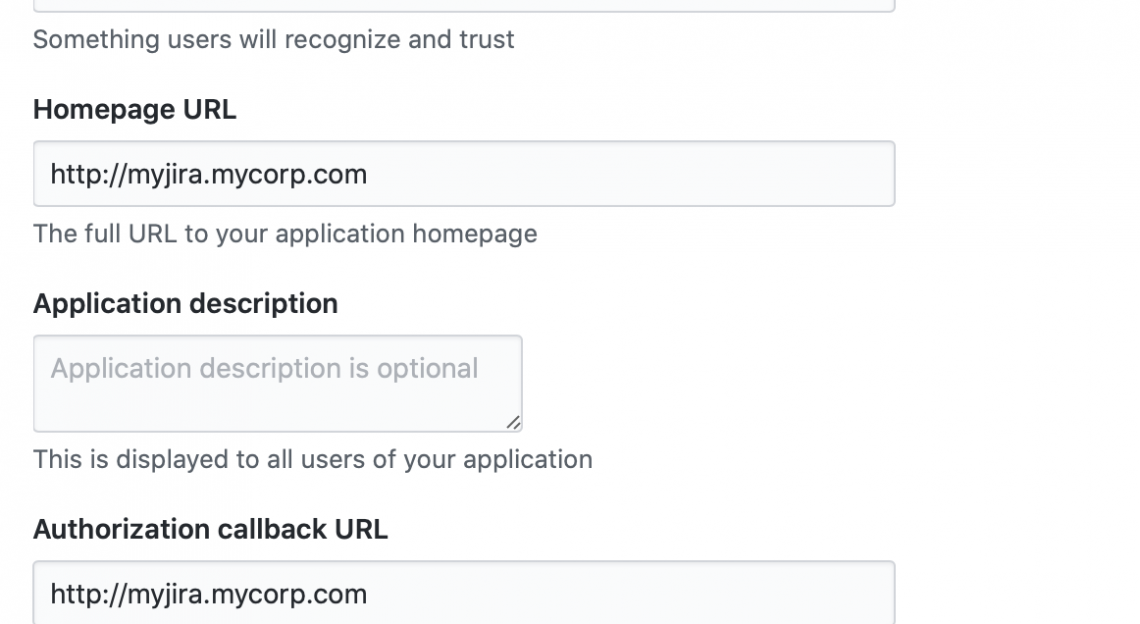Click the "Homepage URL" label
The height and width of the screenshot is (624, 1140).
(x=134, y=109)
